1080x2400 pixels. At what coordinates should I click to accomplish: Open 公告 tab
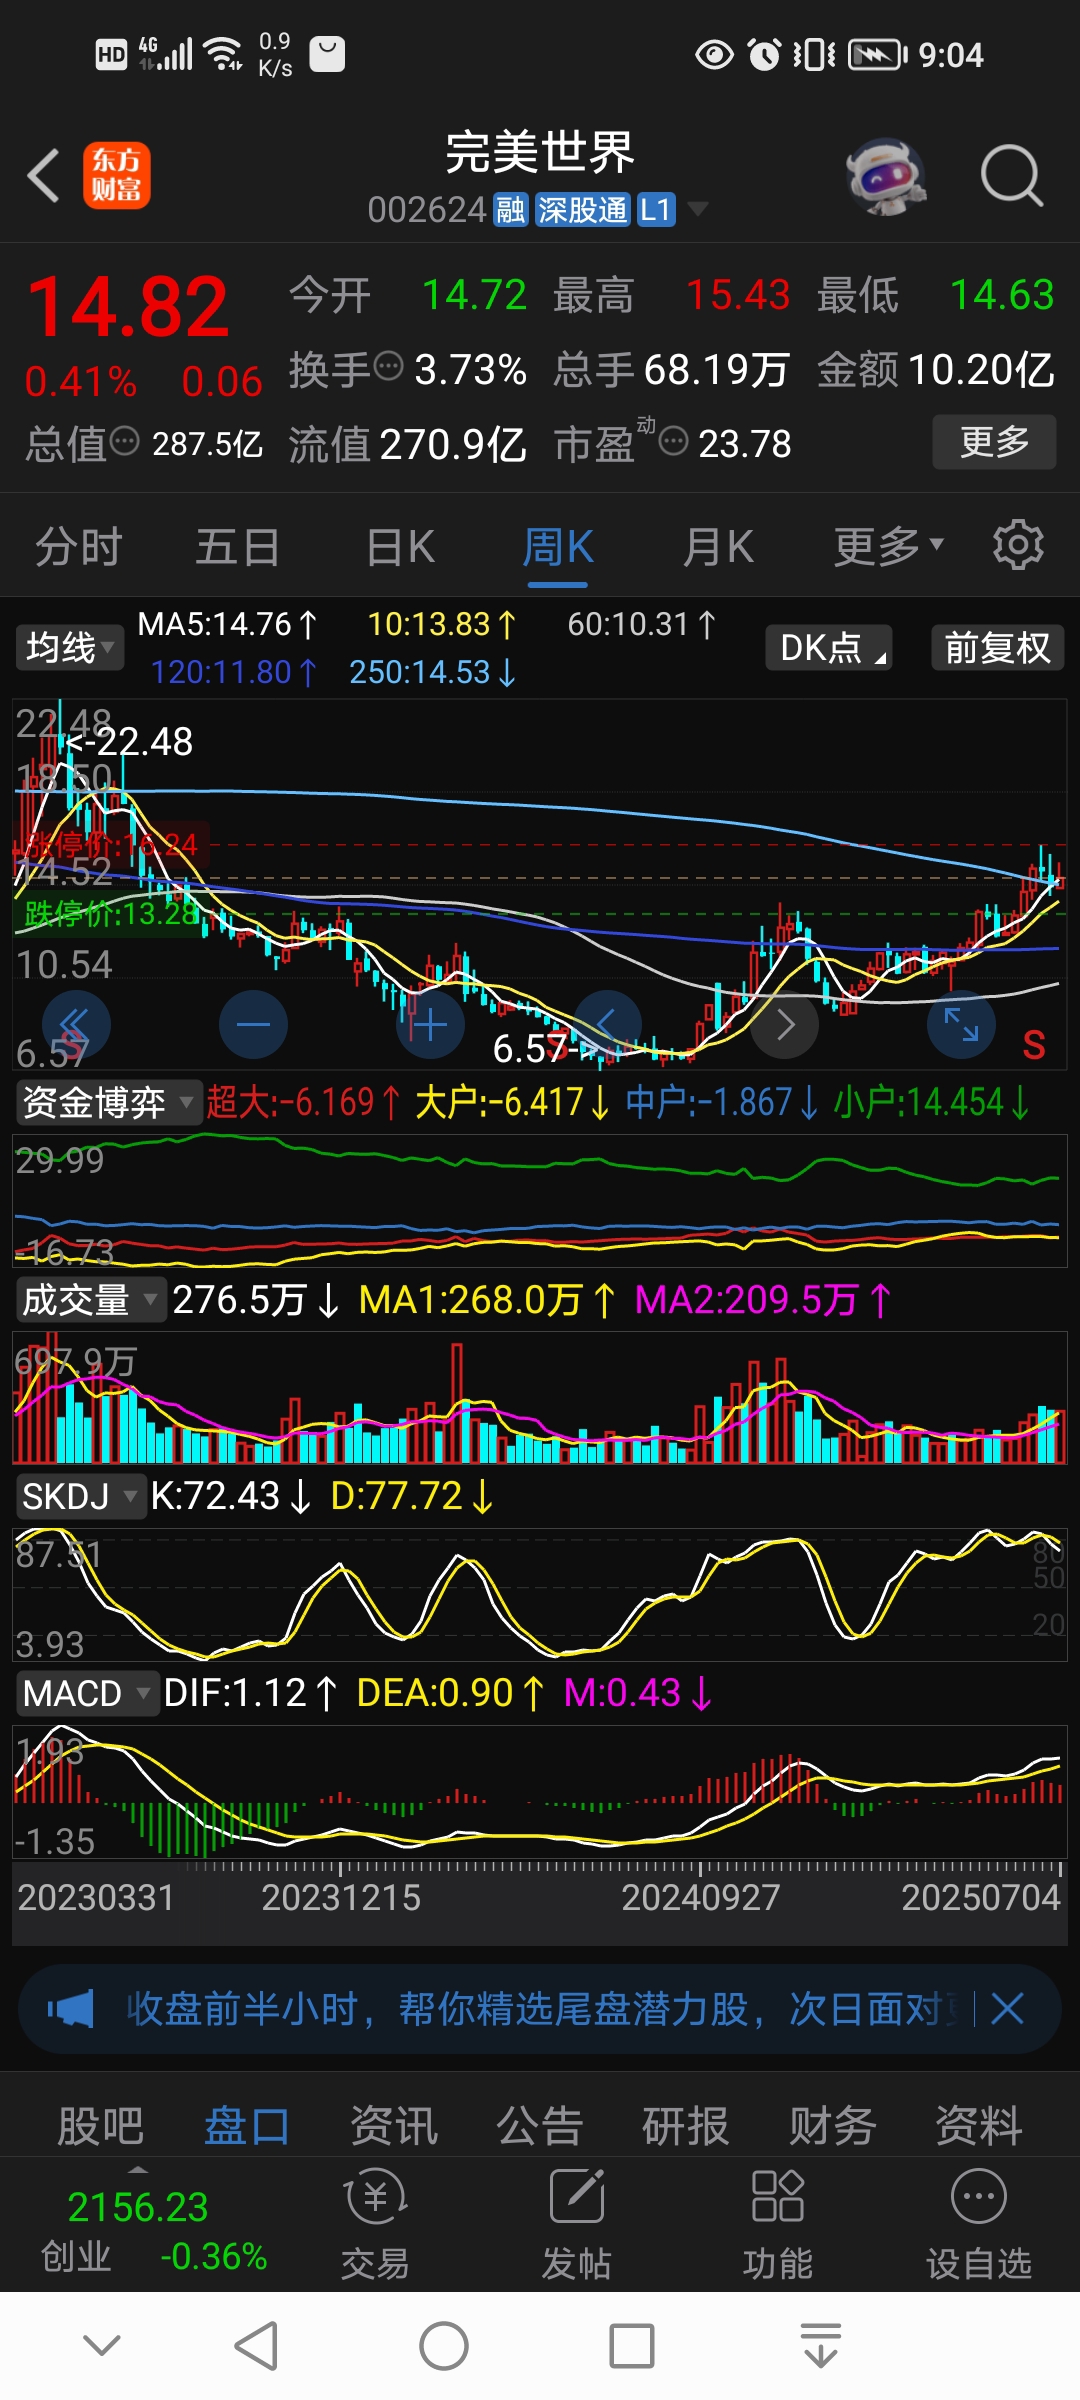tap(540, 2126)
